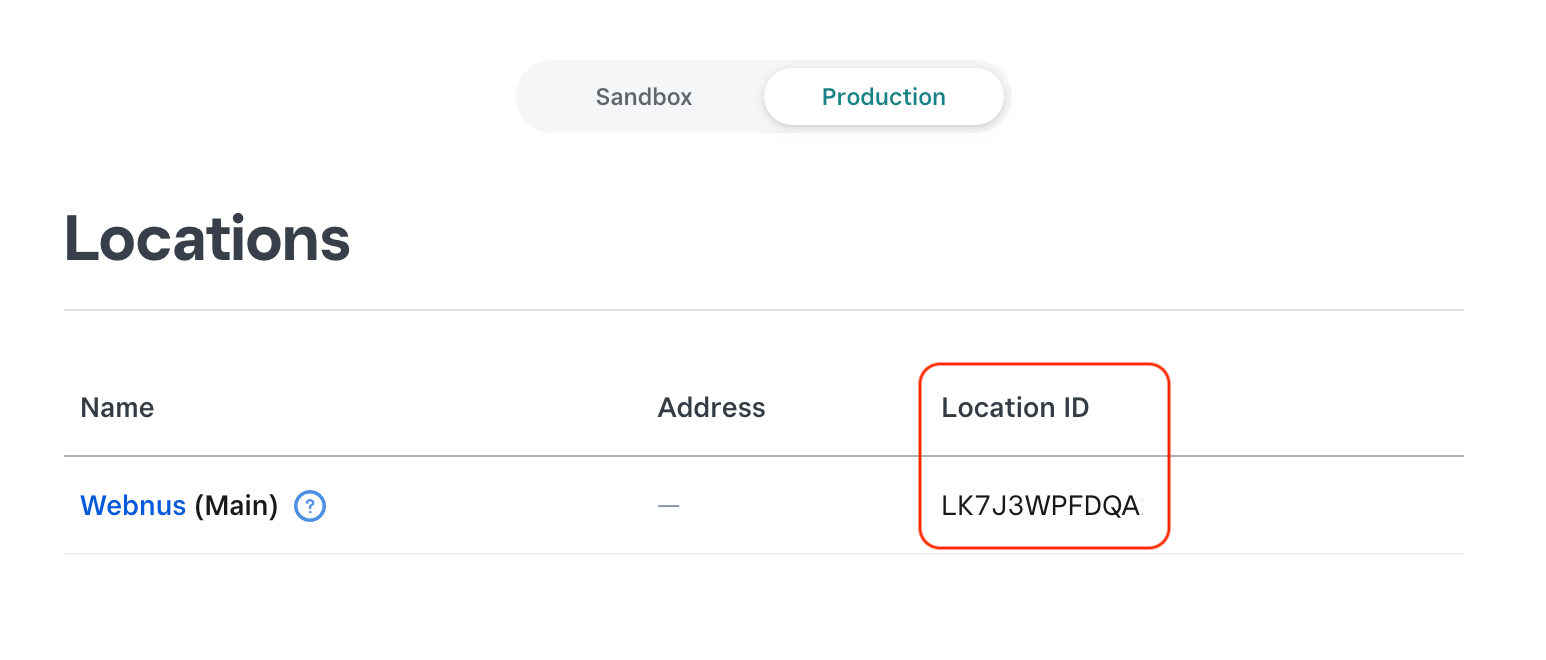Click the divider line below the Webnus row
This screenshot has height=660, width=1546.
click(763, 554)
